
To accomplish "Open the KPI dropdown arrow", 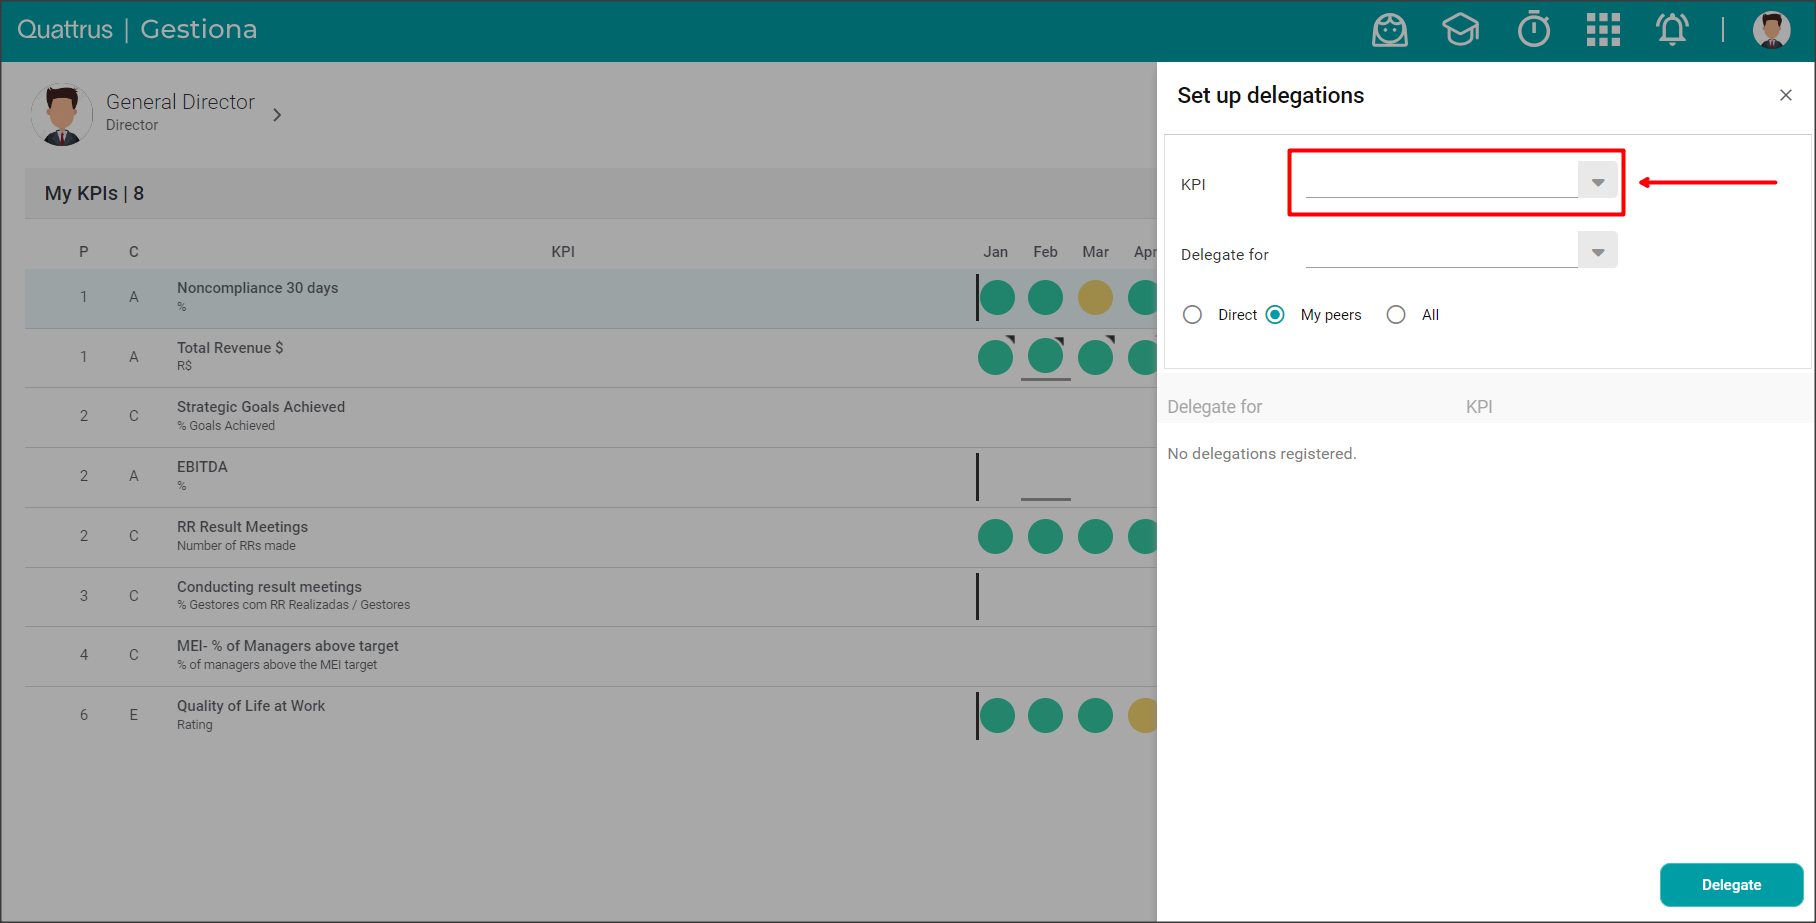I will click(1597, 182).
